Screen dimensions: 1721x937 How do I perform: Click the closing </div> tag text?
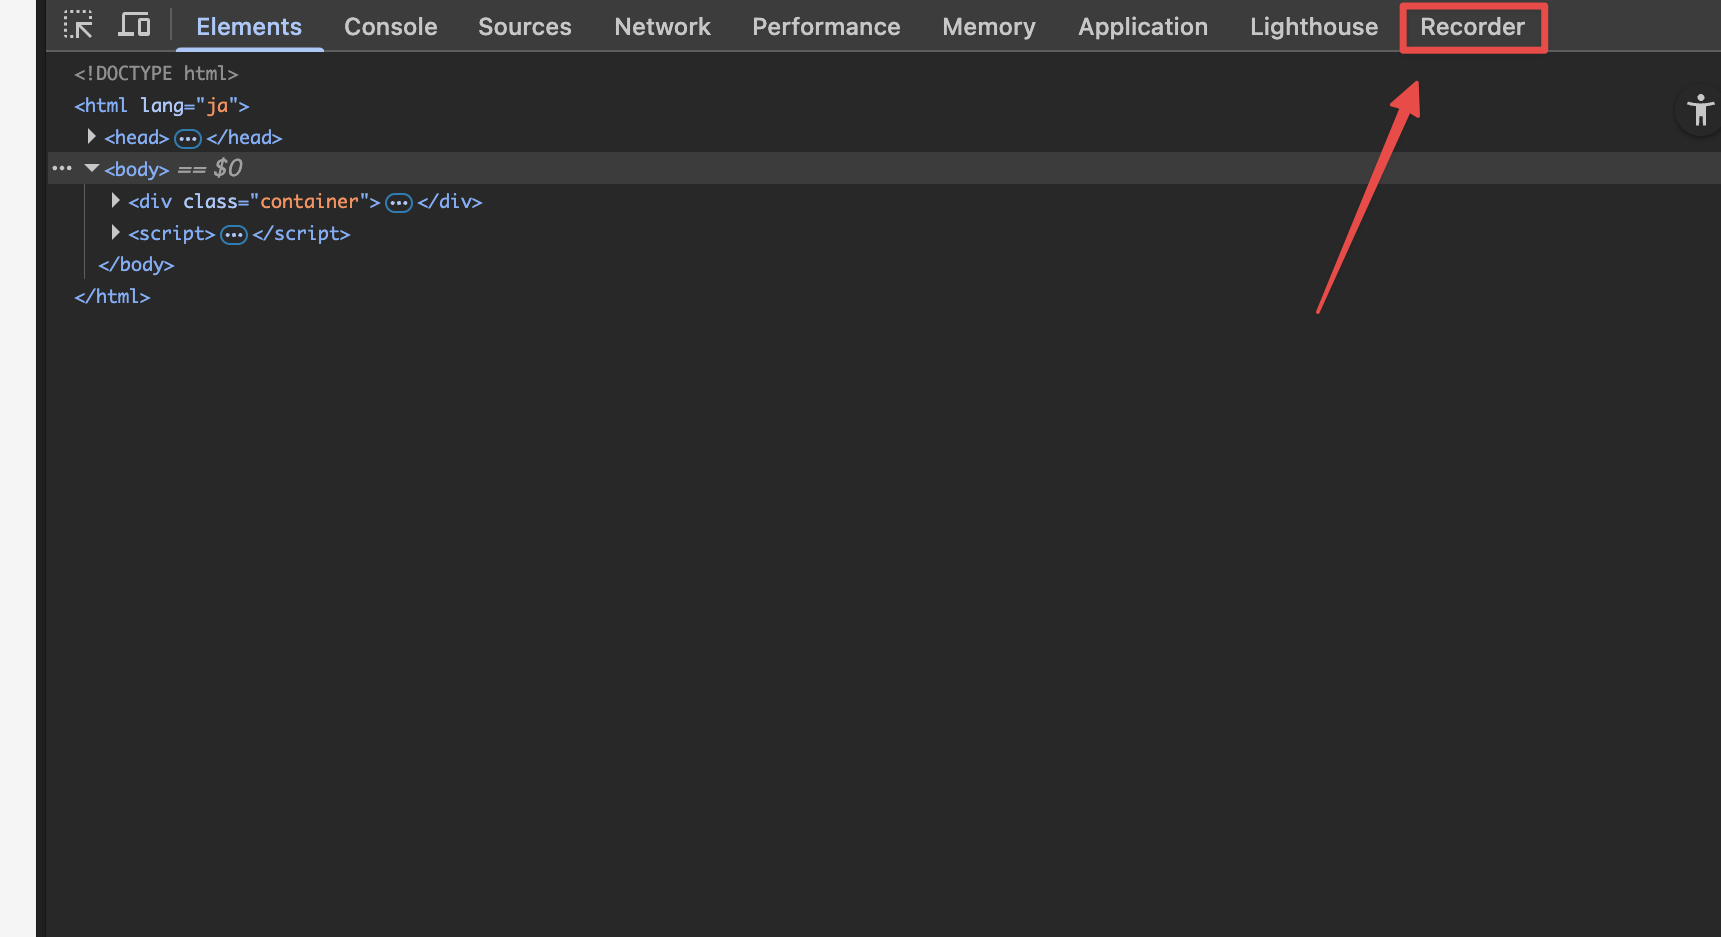(450, 201)
